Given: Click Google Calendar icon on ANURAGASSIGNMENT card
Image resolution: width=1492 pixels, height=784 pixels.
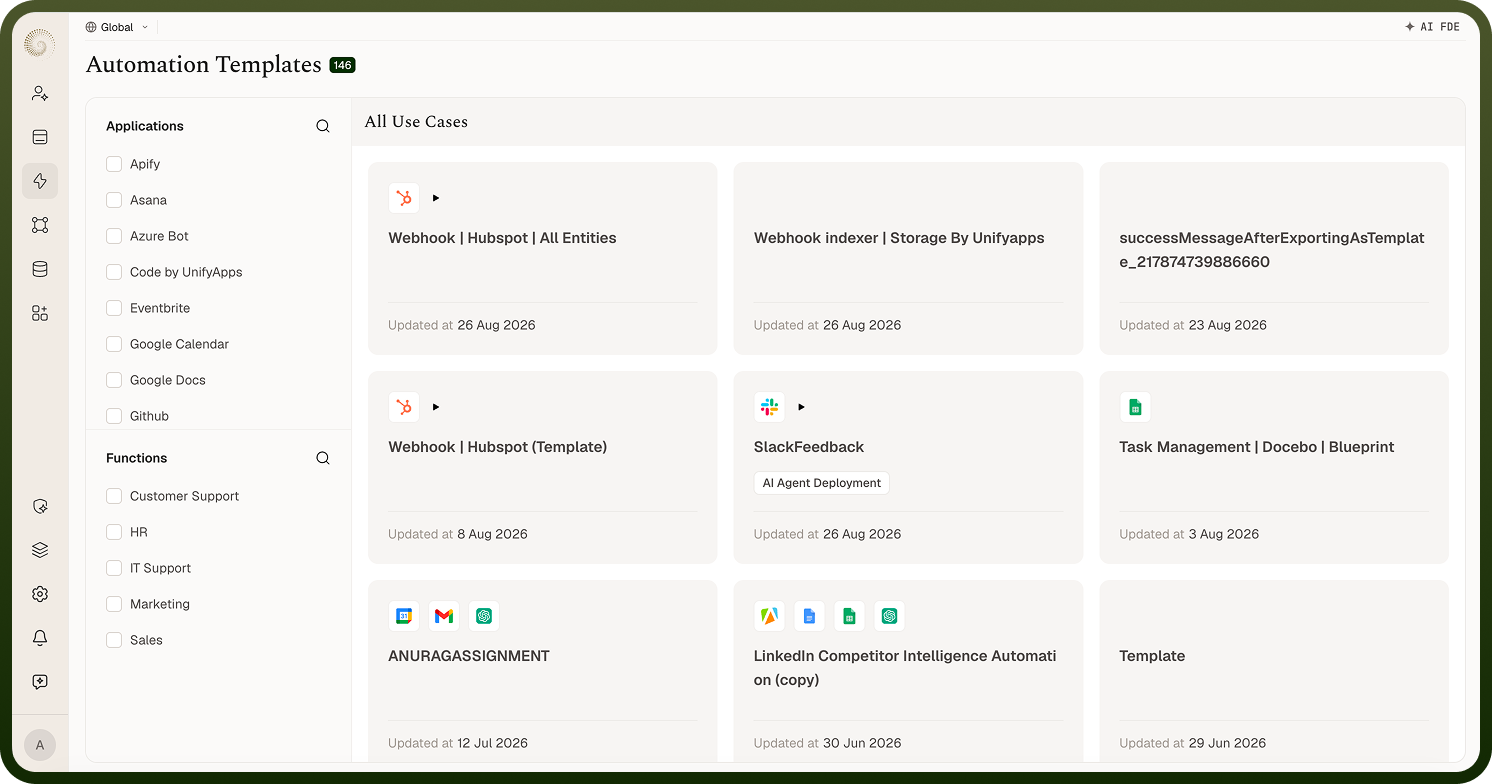Looking at the screenshot, I should [404, 616].
